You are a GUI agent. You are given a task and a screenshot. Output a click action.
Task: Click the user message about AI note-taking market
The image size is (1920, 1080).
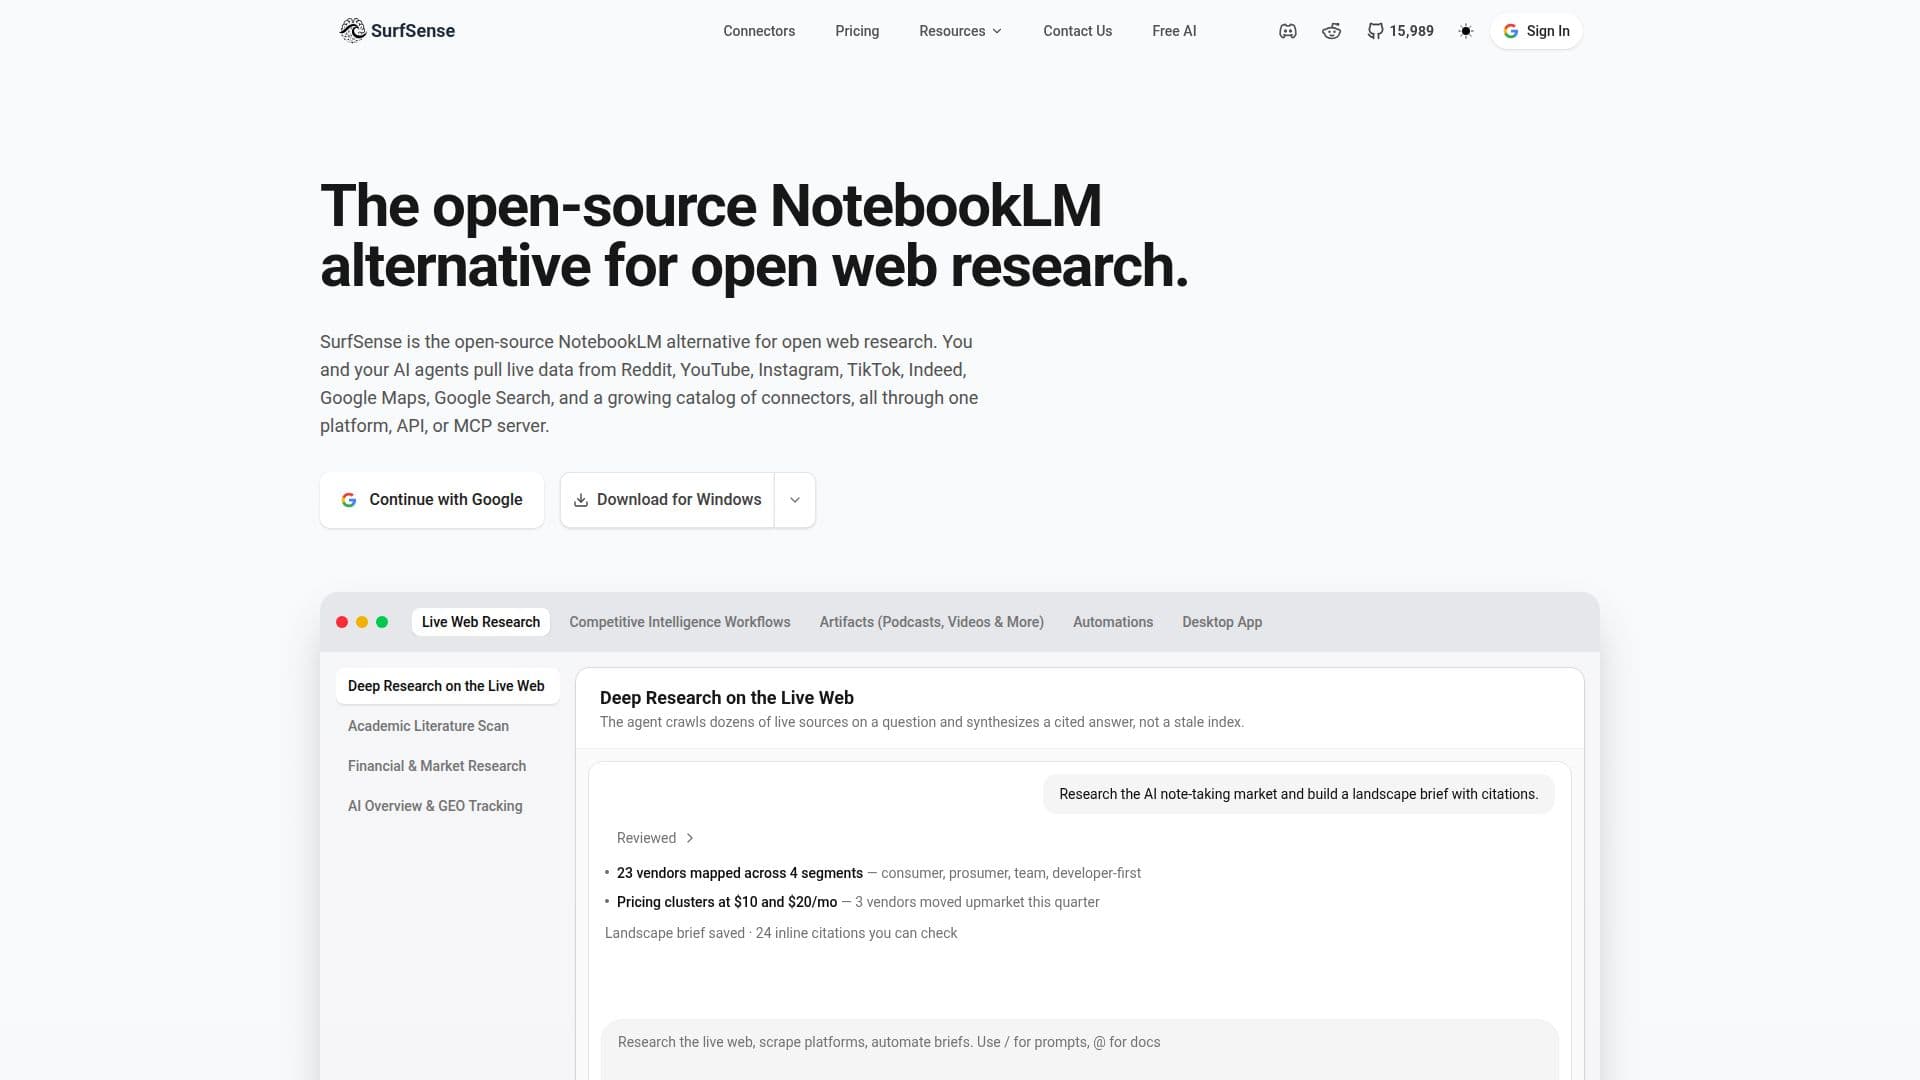(1298, 794)
